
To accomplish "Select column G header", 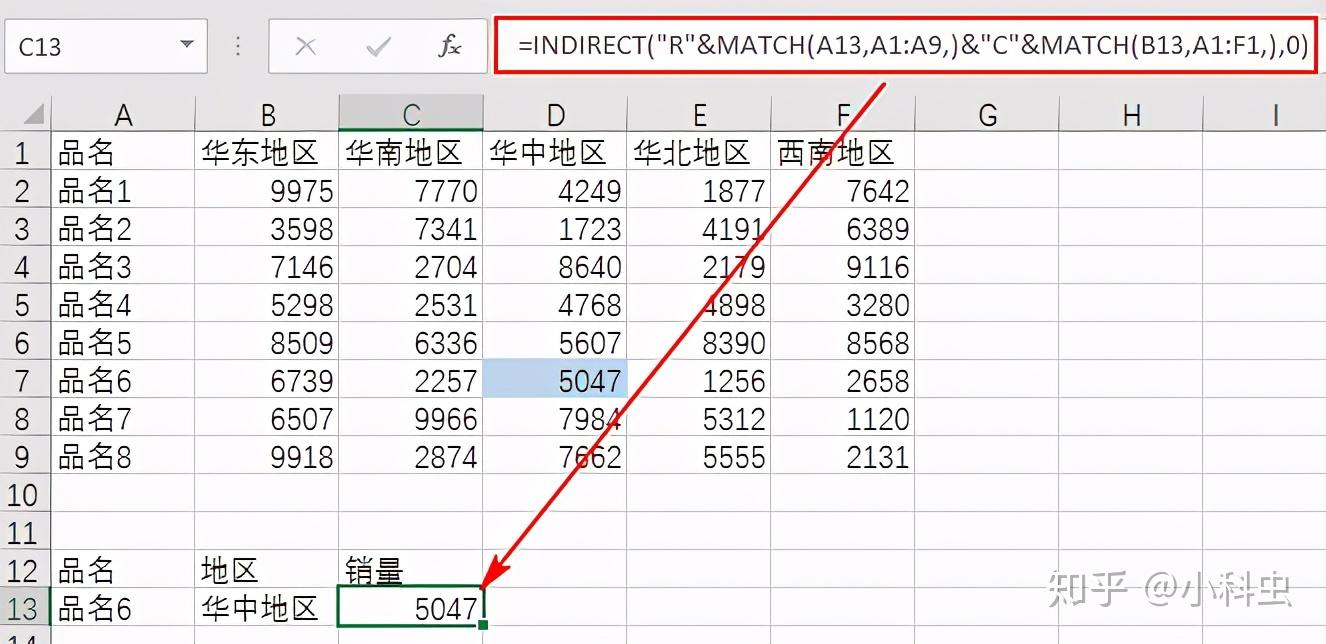I will [x=987, y=115].
